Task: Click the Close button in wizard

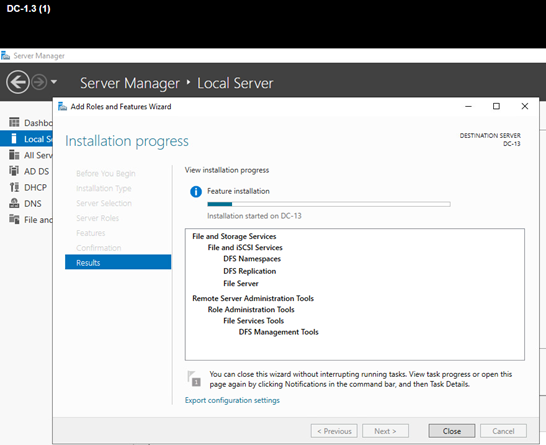Action: coord(452,431)
